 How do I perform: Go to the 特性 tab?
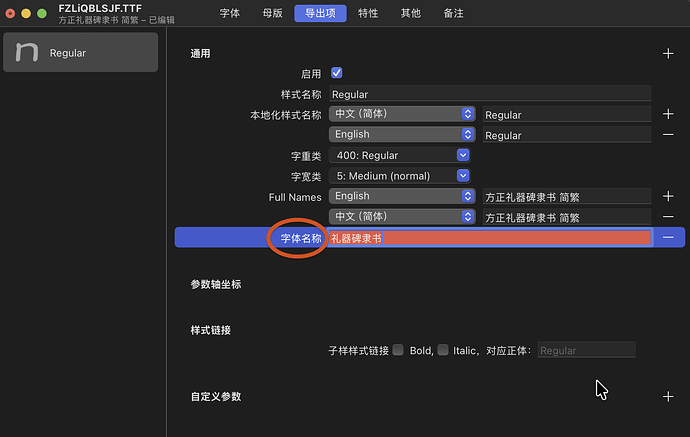(x=368, y=13)
